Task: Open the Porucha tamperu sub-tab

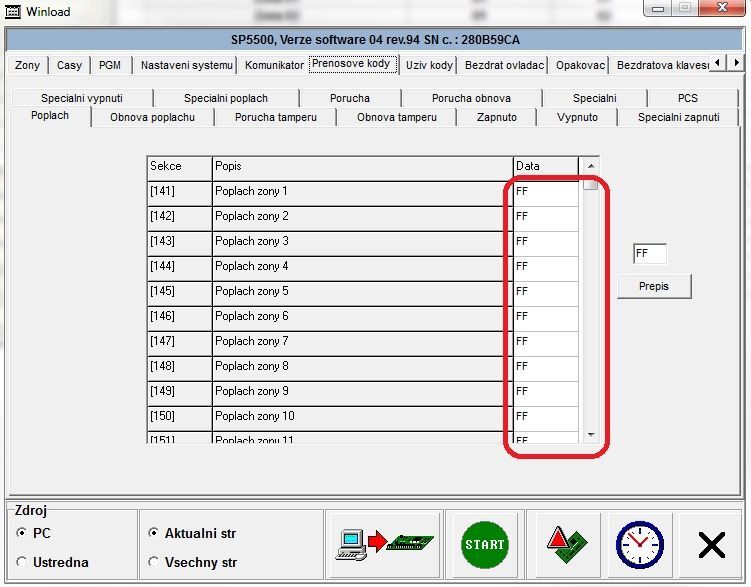Action: 275,117
